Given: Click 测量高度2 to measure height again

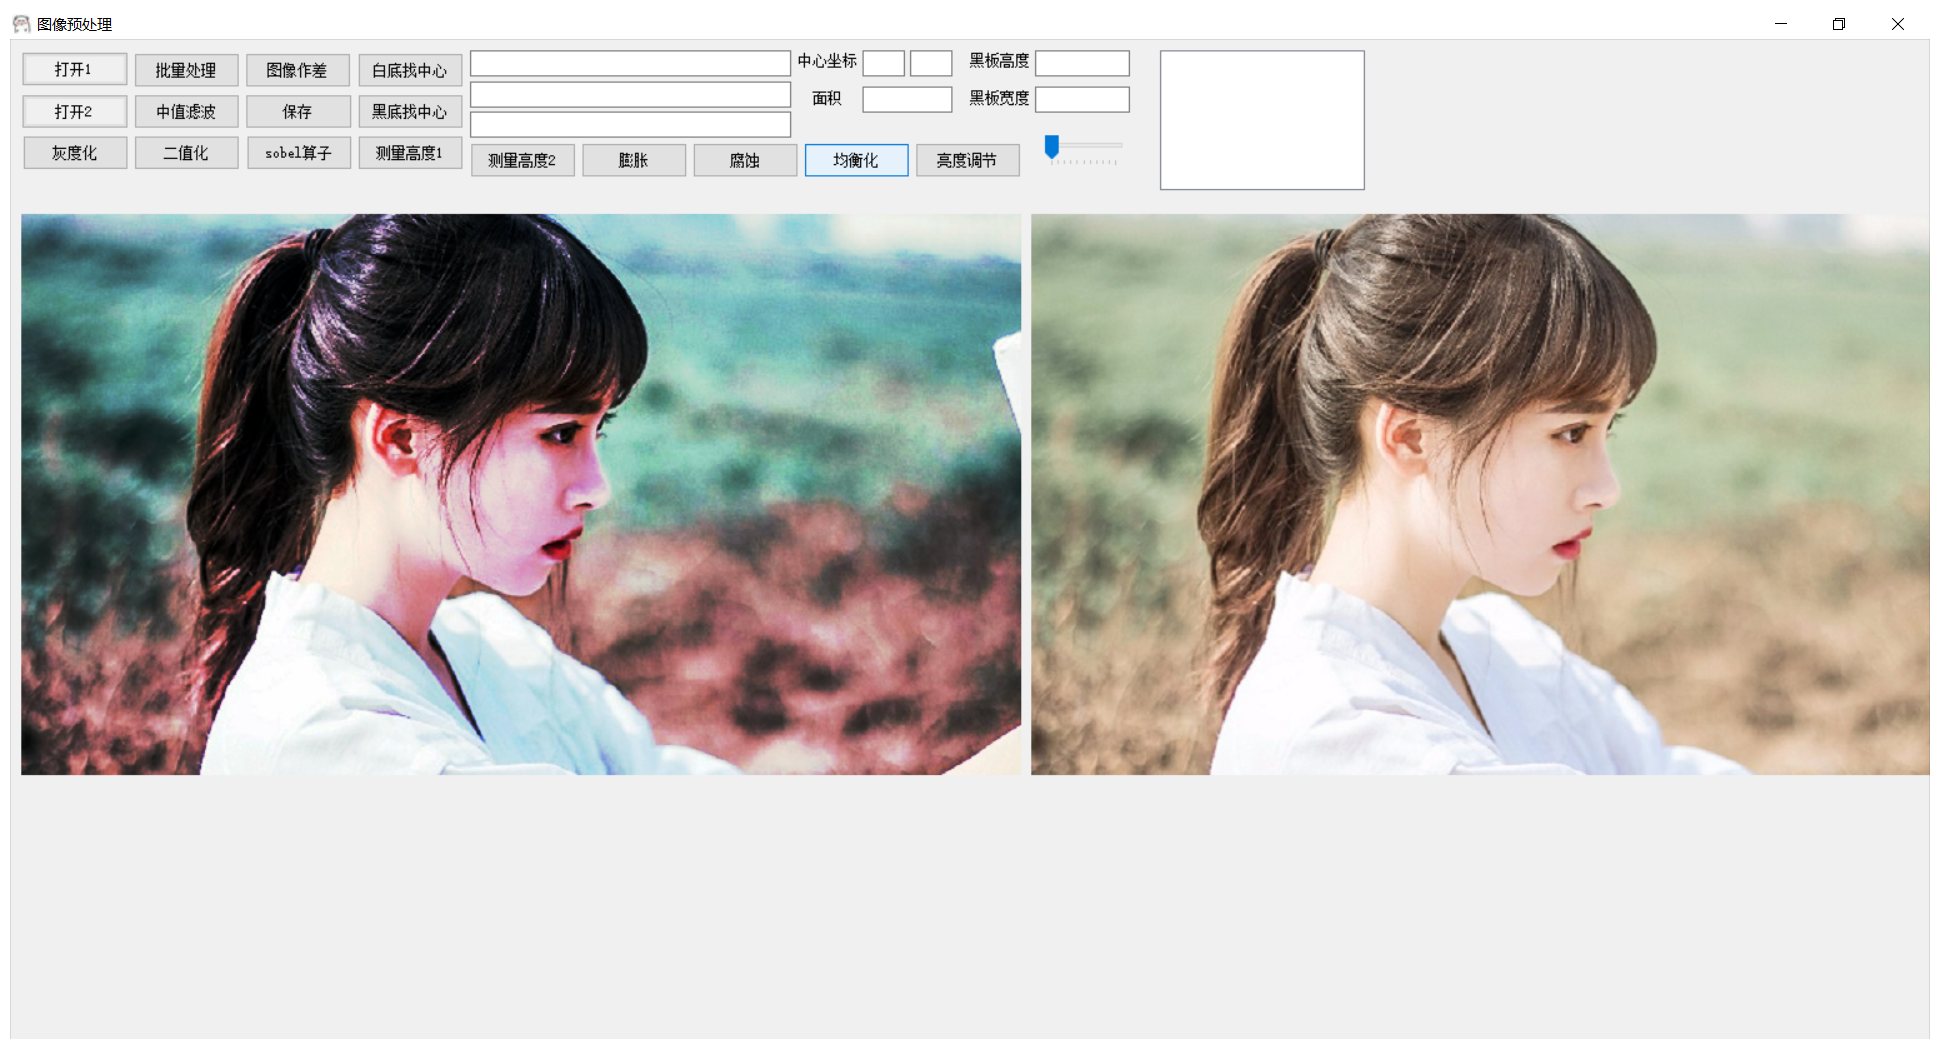Looking at the screenshot, I should click(x=522, y=160).
